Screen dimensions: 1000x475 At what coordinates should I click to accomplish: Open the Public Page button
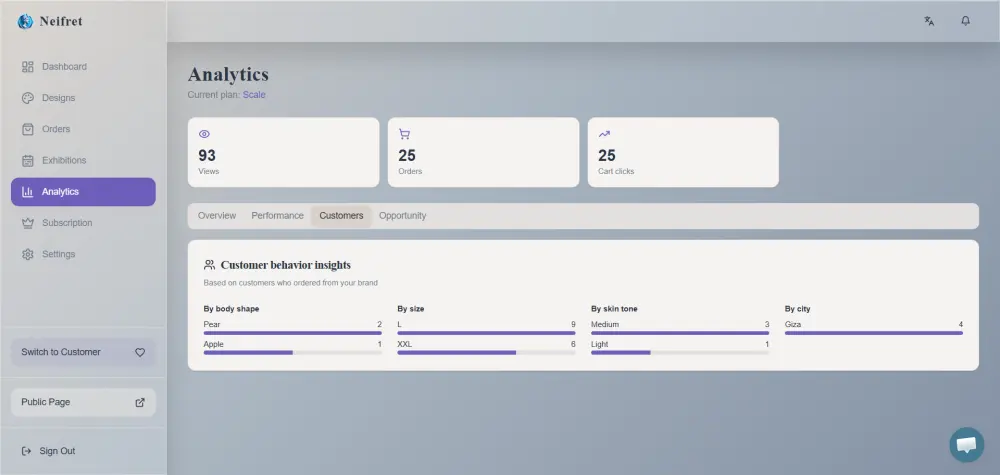83,402
